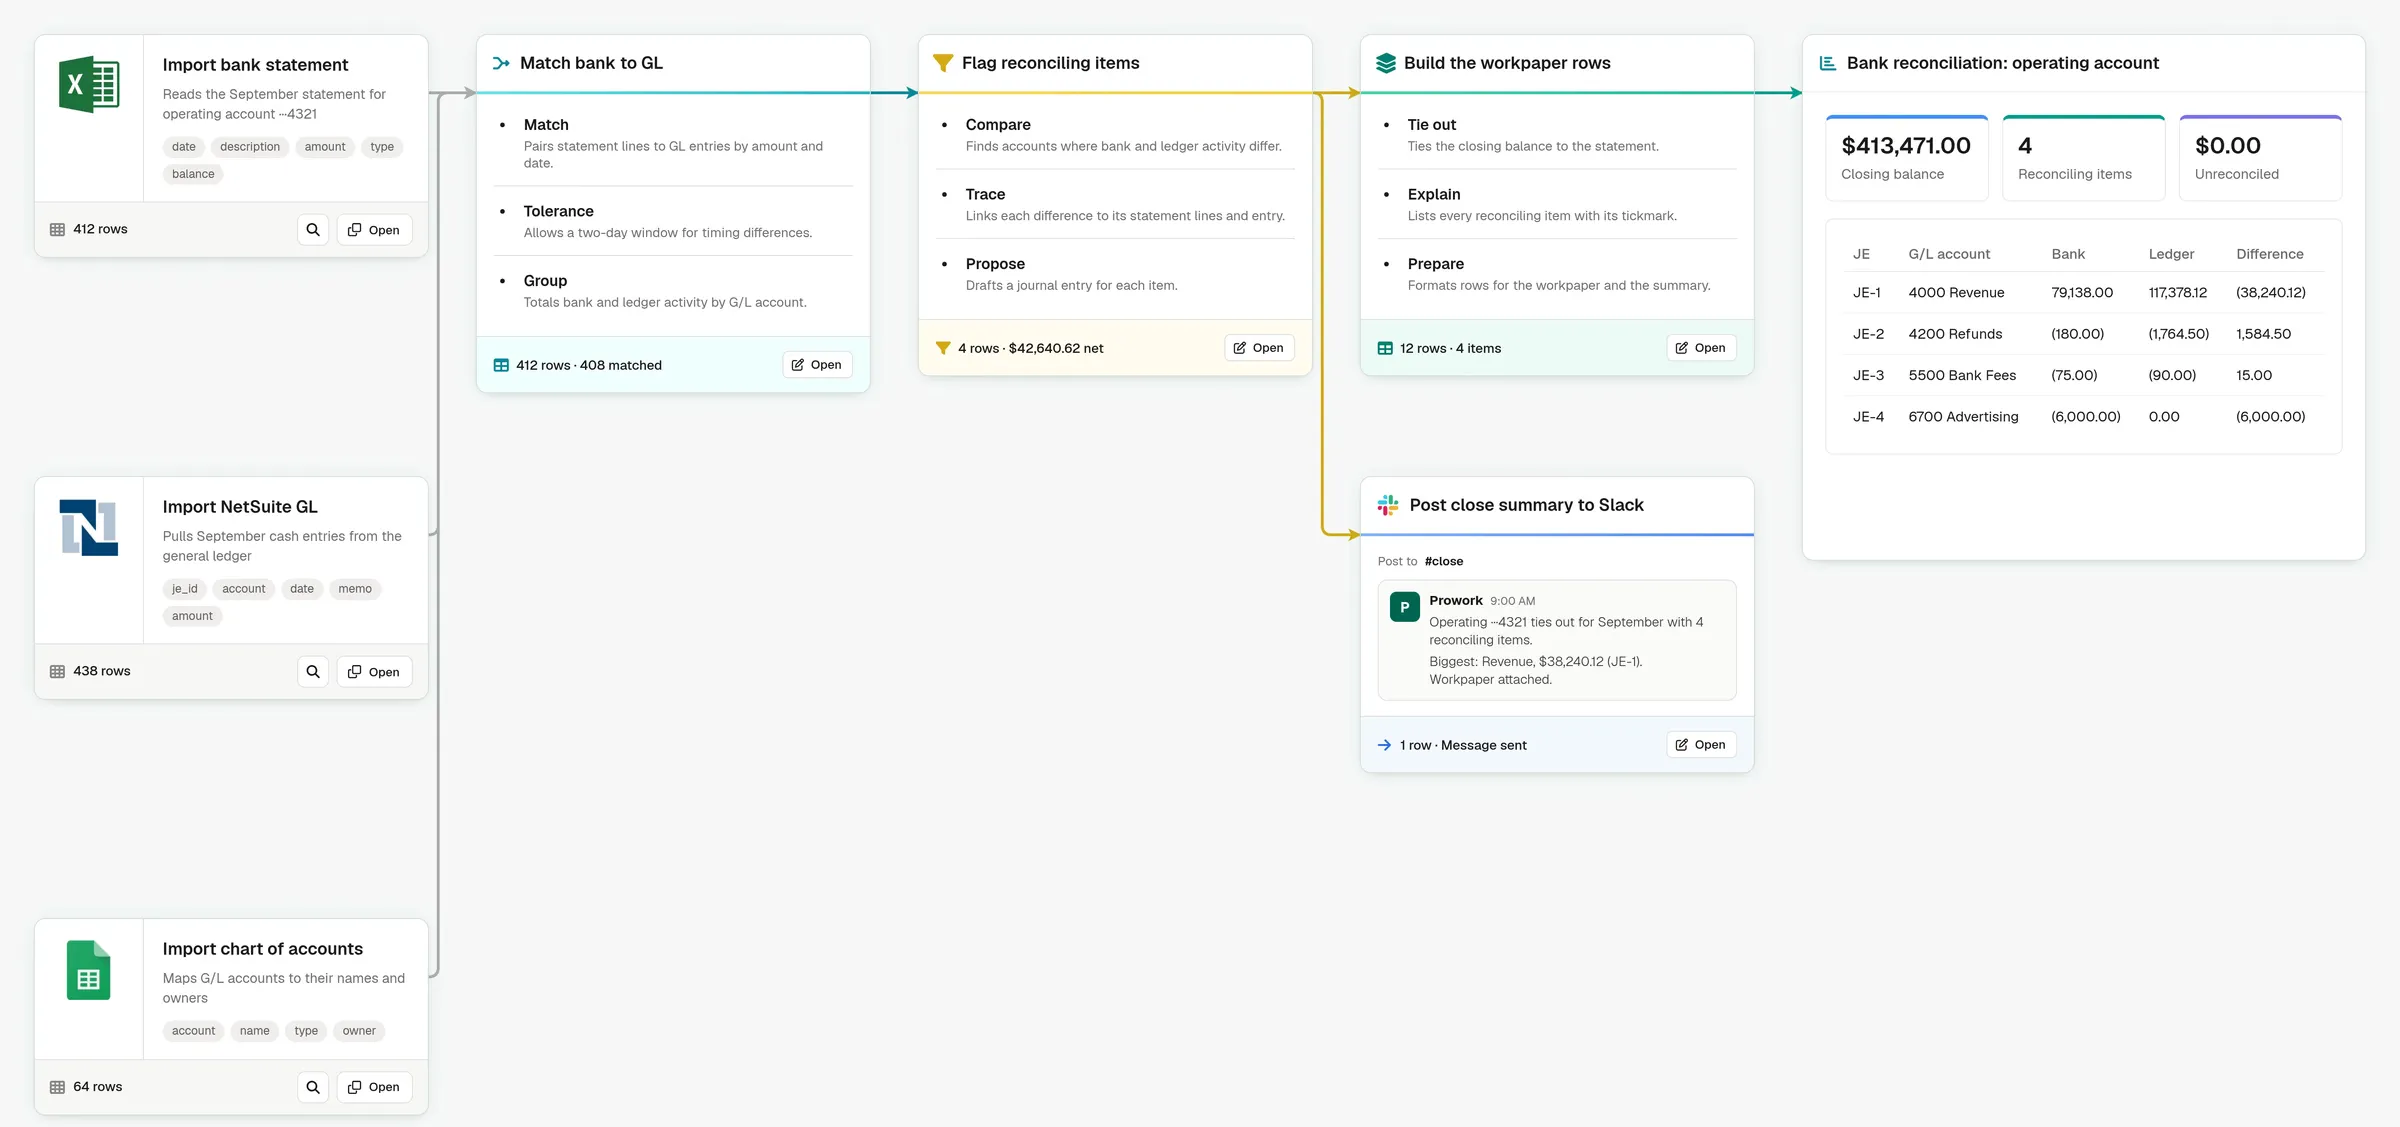The width and height of the screenshot is (2400, 1127).
Task: Search the bank statement card's 412 rows
Action: coord(313,230)
